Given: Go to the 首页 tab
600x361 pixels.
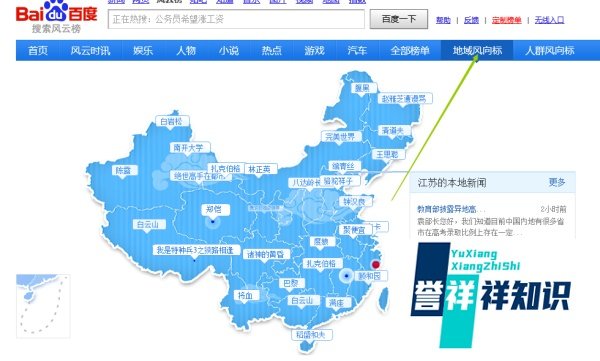Looking at the screenshot, I should pyautogui.click(x=38, y=51).
